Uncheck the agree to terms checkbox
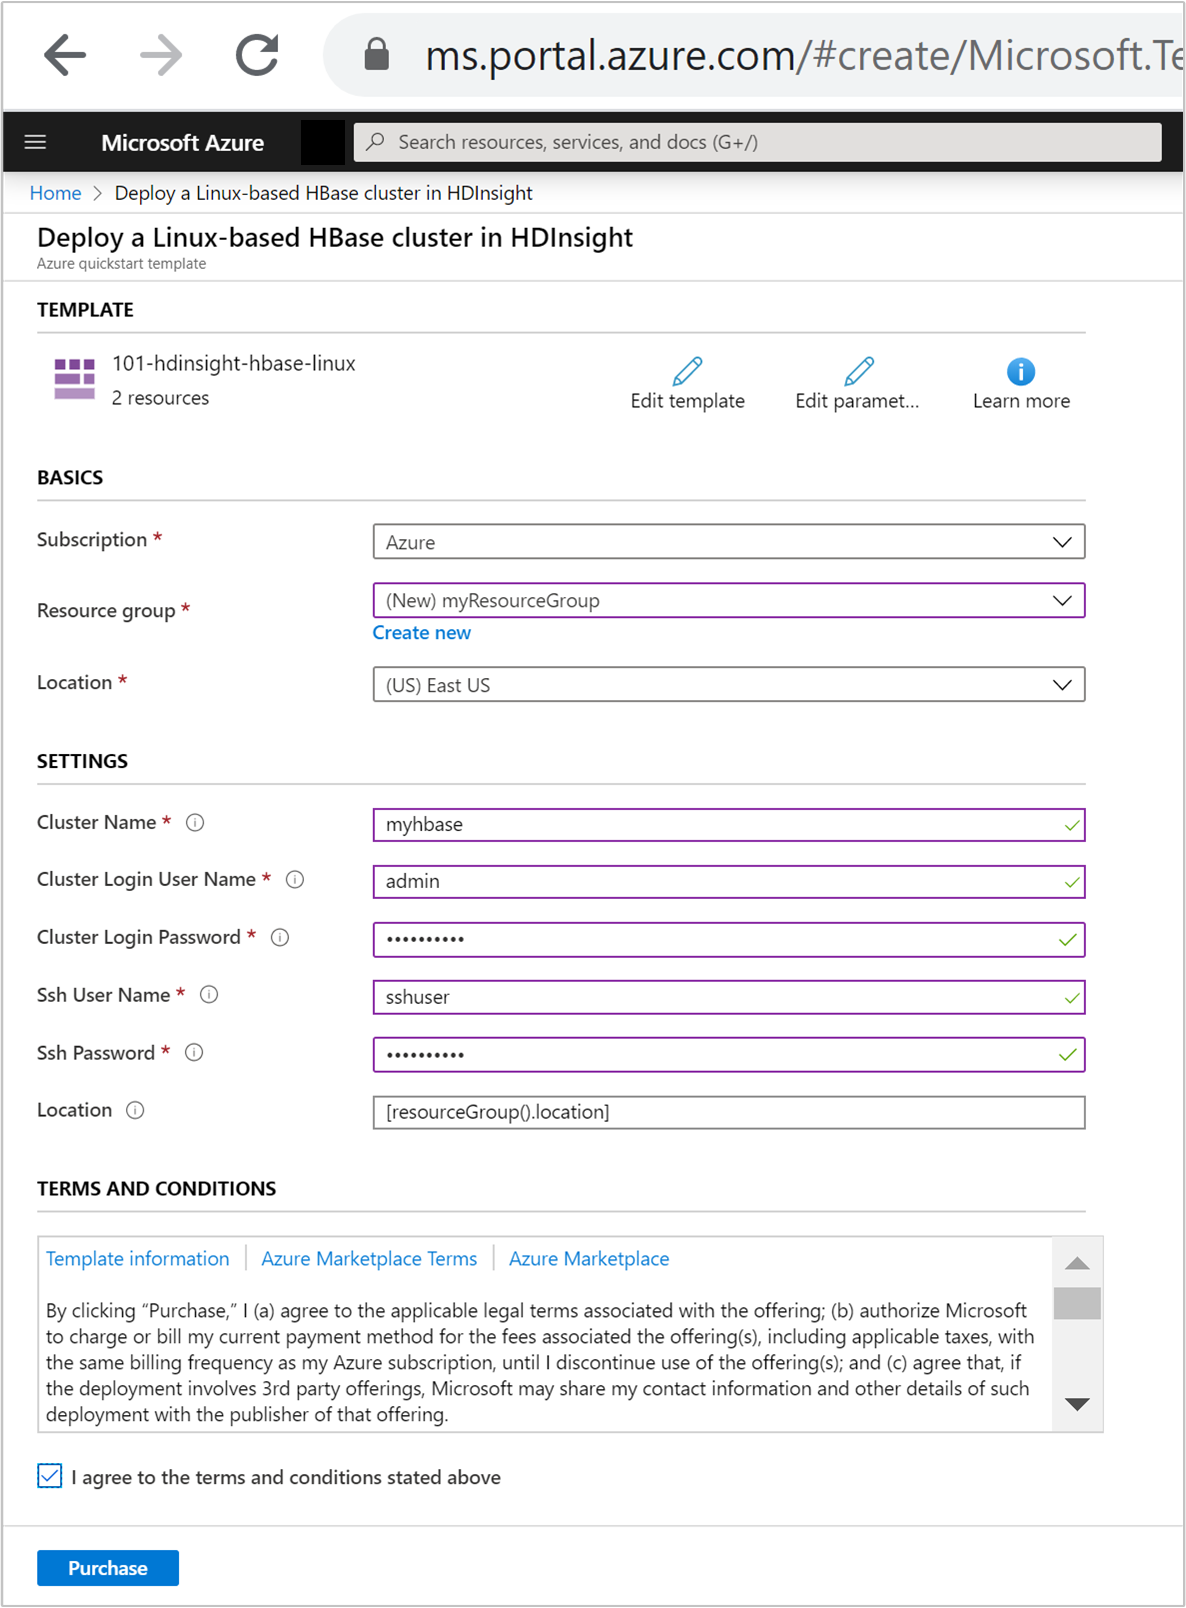1186x1608 pixels. coord(50,1476)
